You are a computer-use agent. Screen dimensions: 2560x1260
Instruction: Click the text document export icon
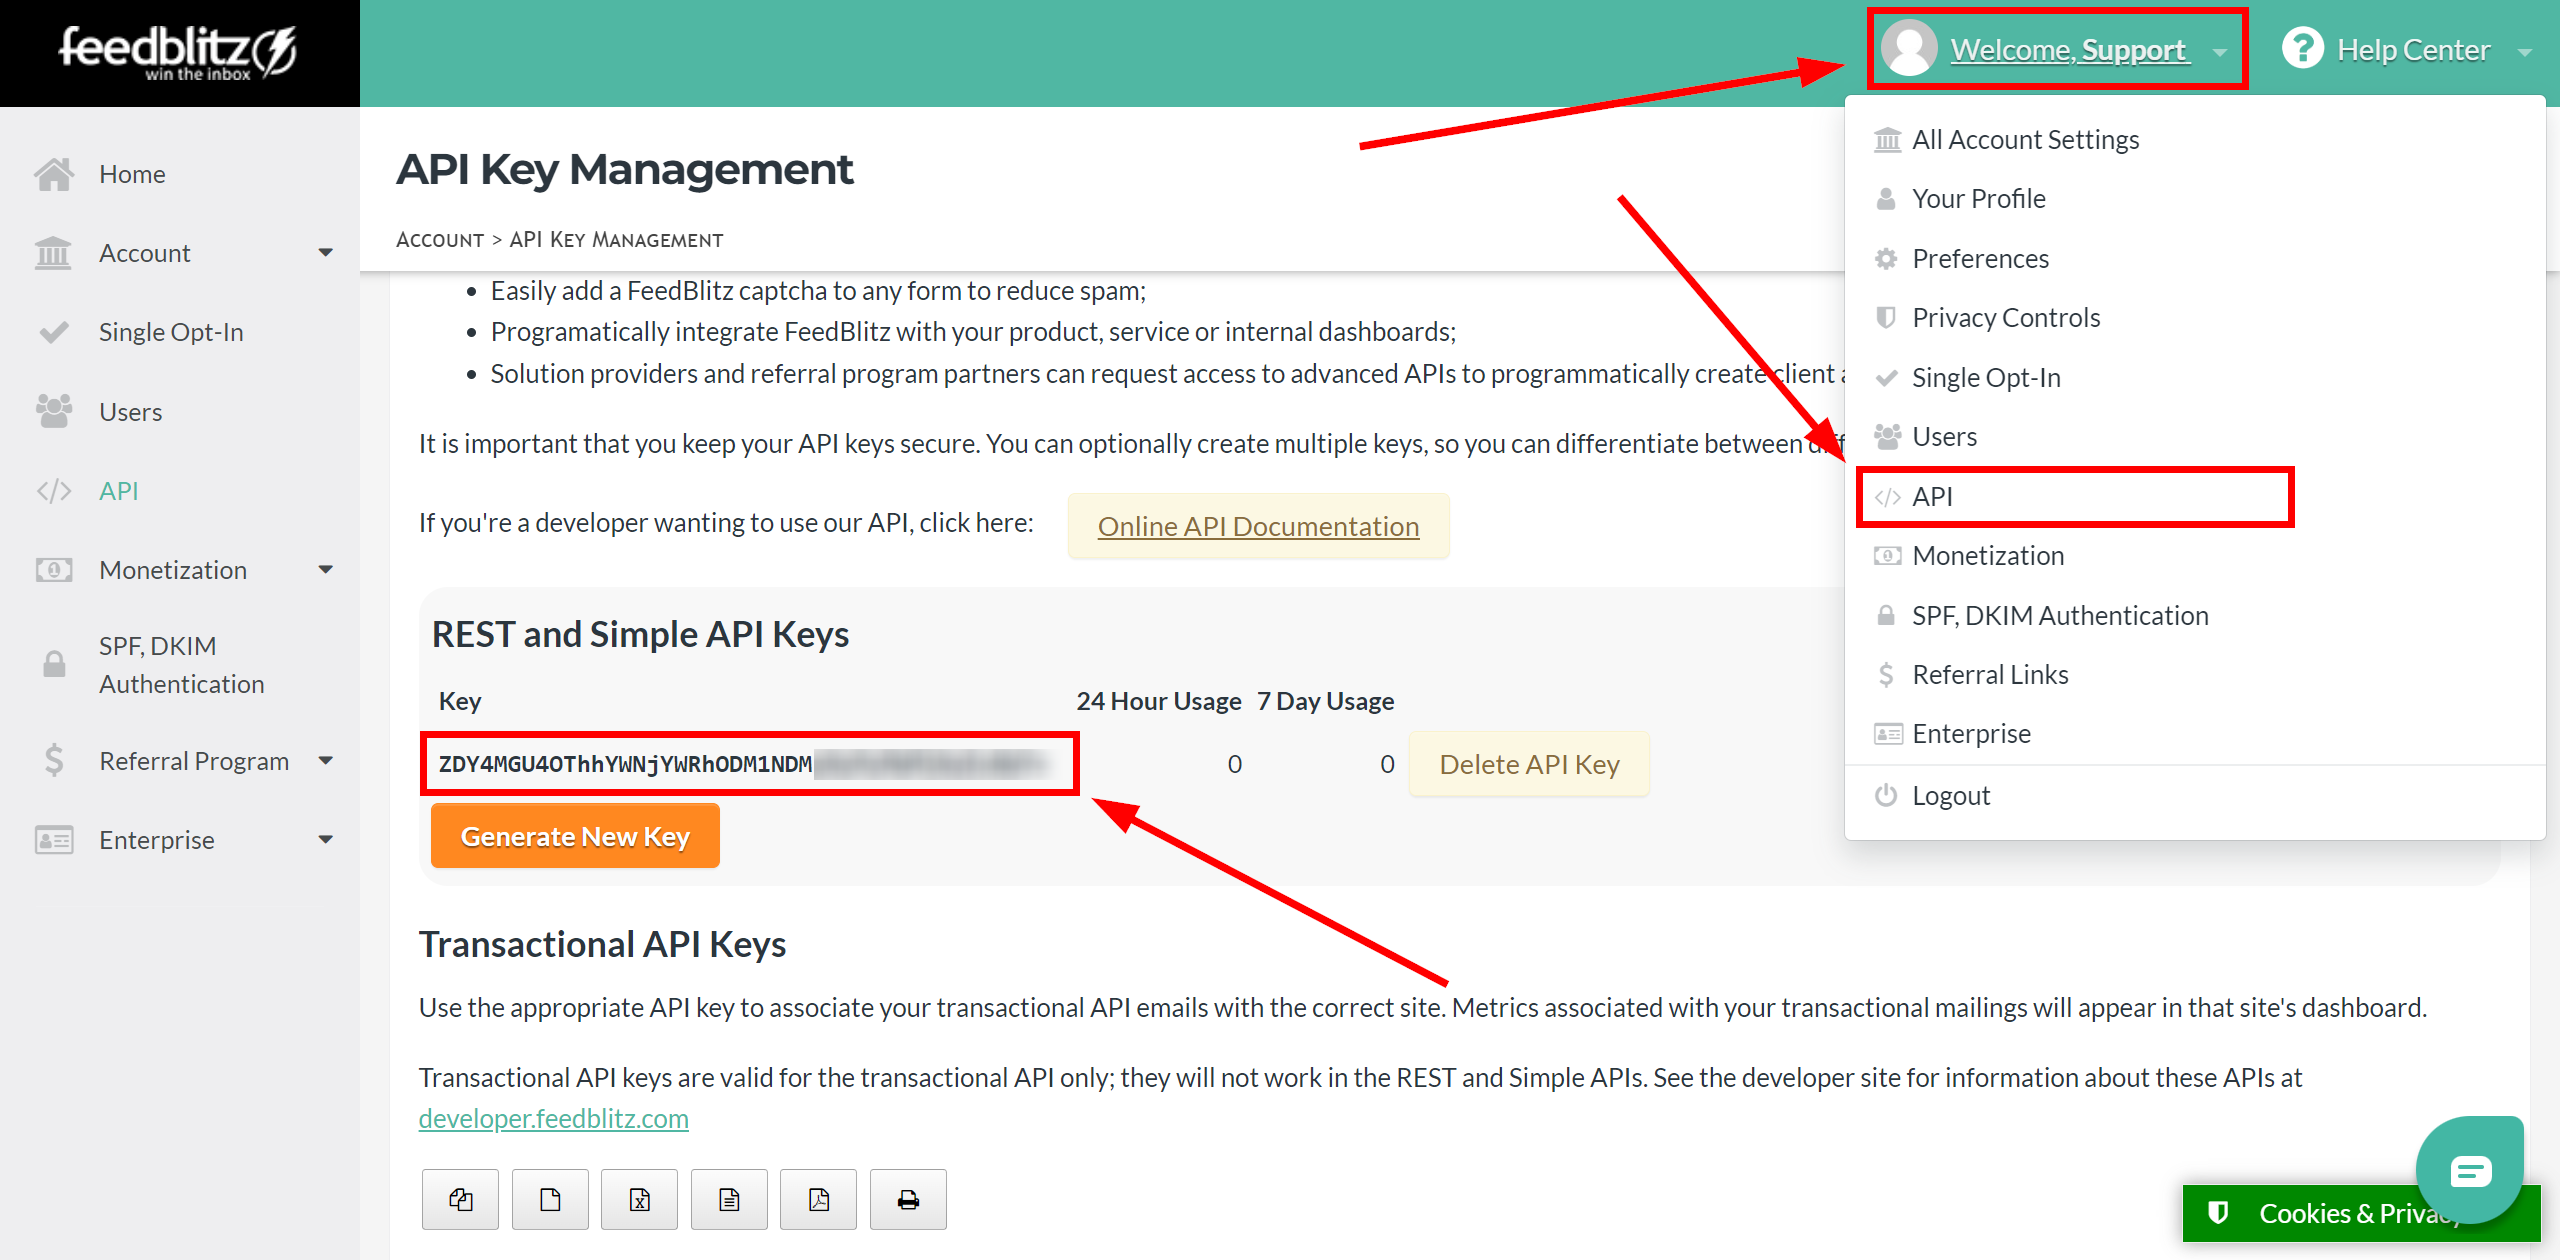click(729, 1199)
